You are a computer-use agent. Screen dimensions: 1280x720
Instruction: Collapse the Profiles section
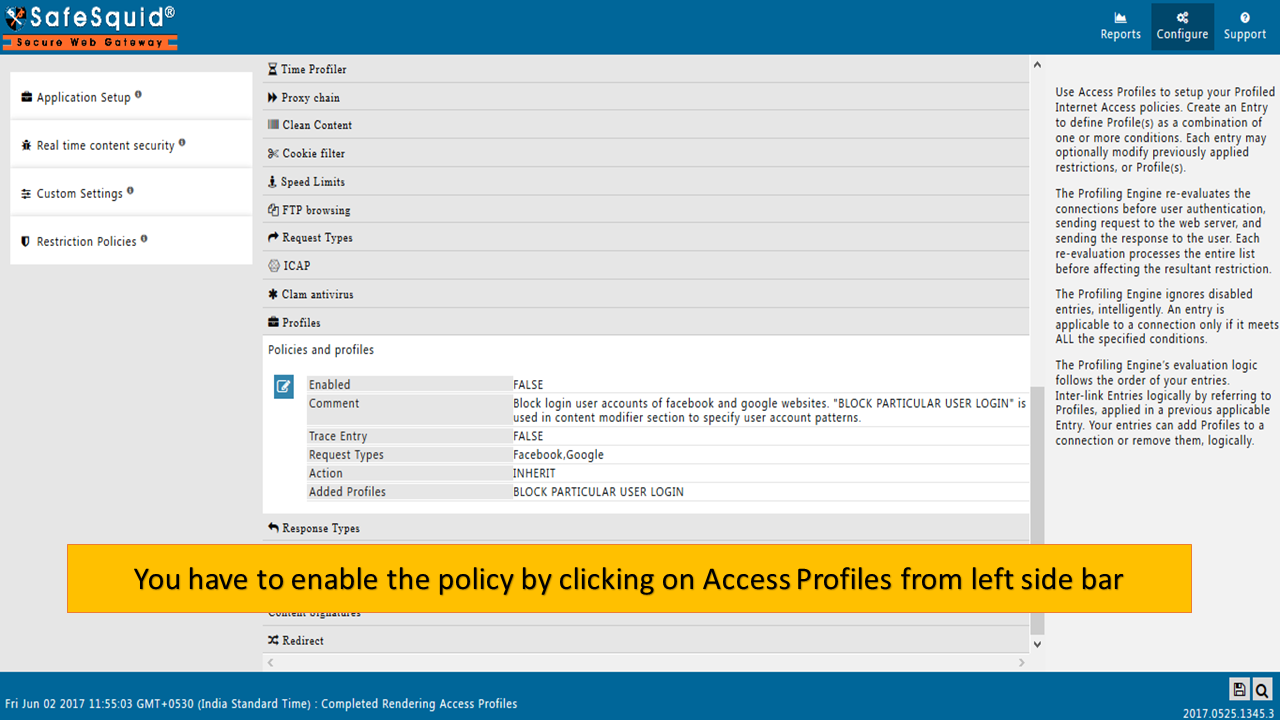point(645,322)
